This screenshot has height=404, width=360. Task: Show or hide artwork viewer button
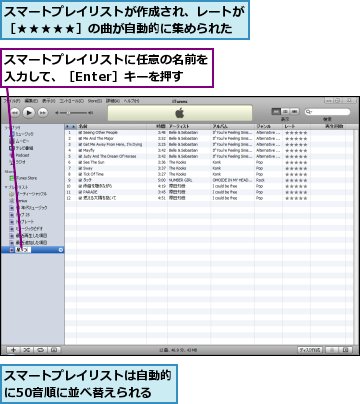(x=54, y=350)
